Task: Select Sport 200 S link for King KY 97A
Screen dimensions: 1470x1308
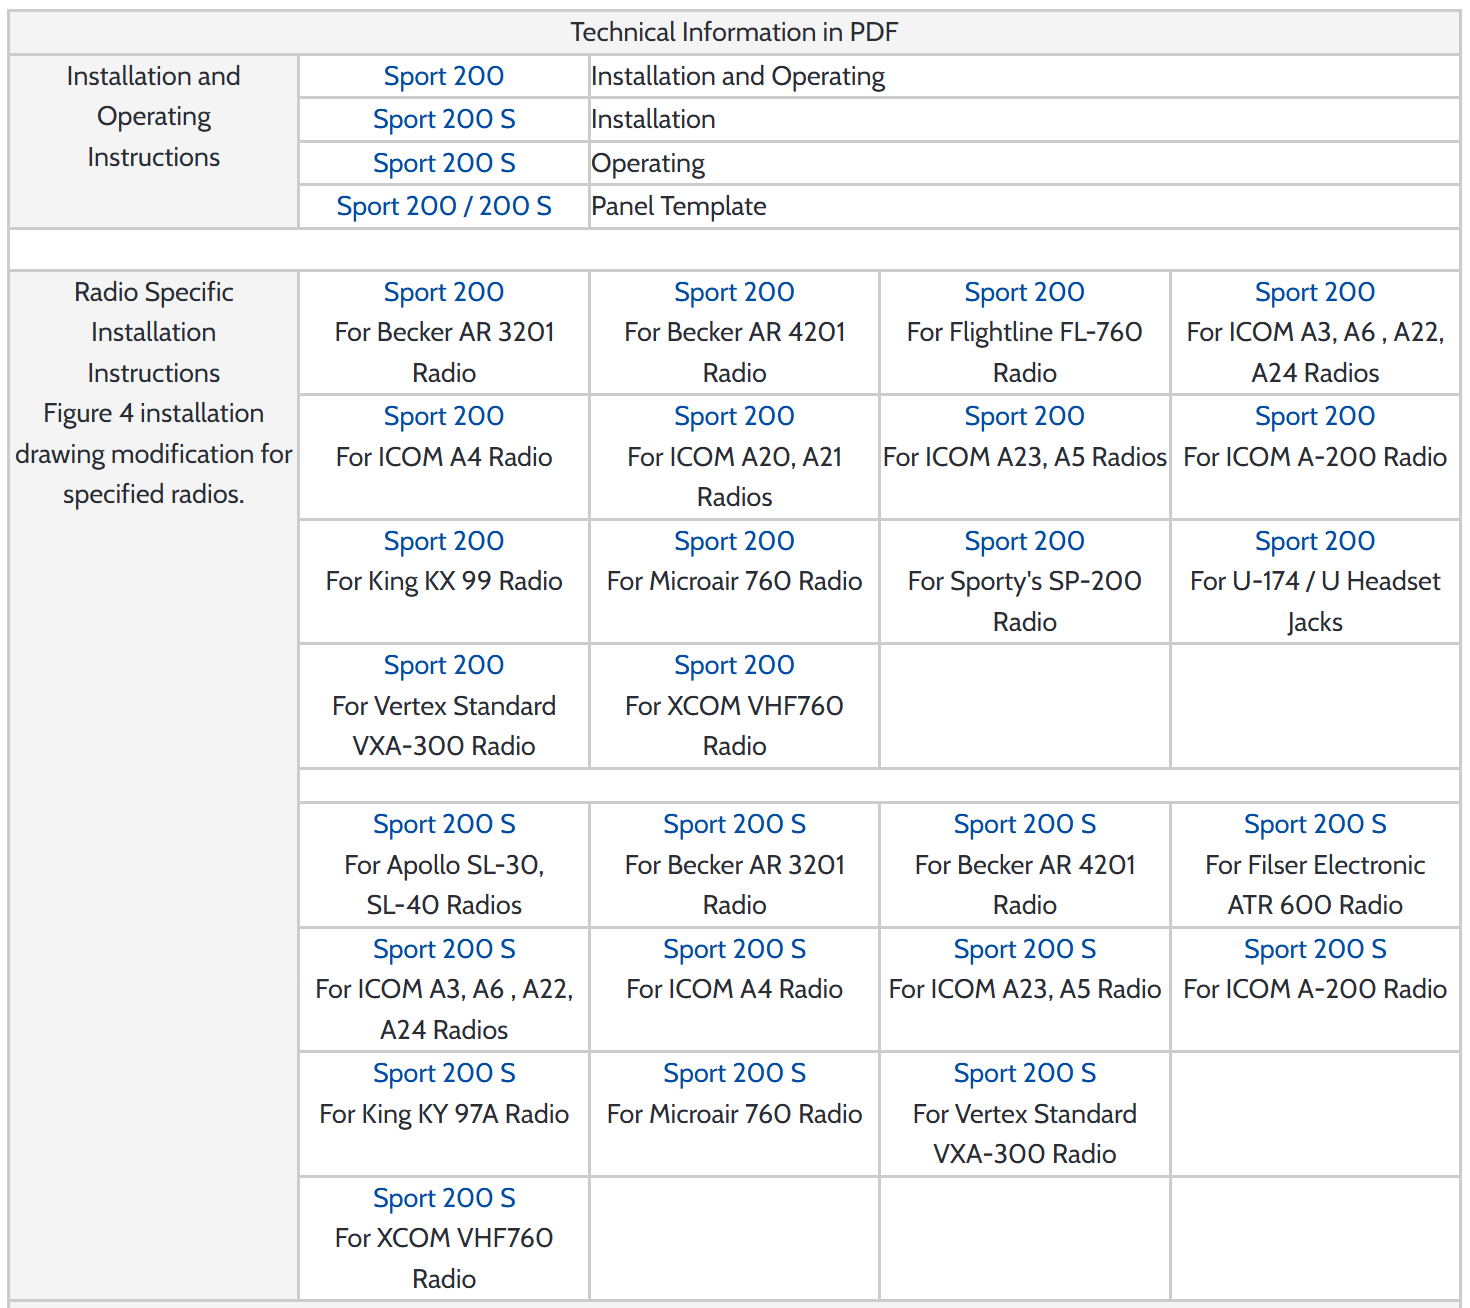Action: click(x=443, y=1073)
